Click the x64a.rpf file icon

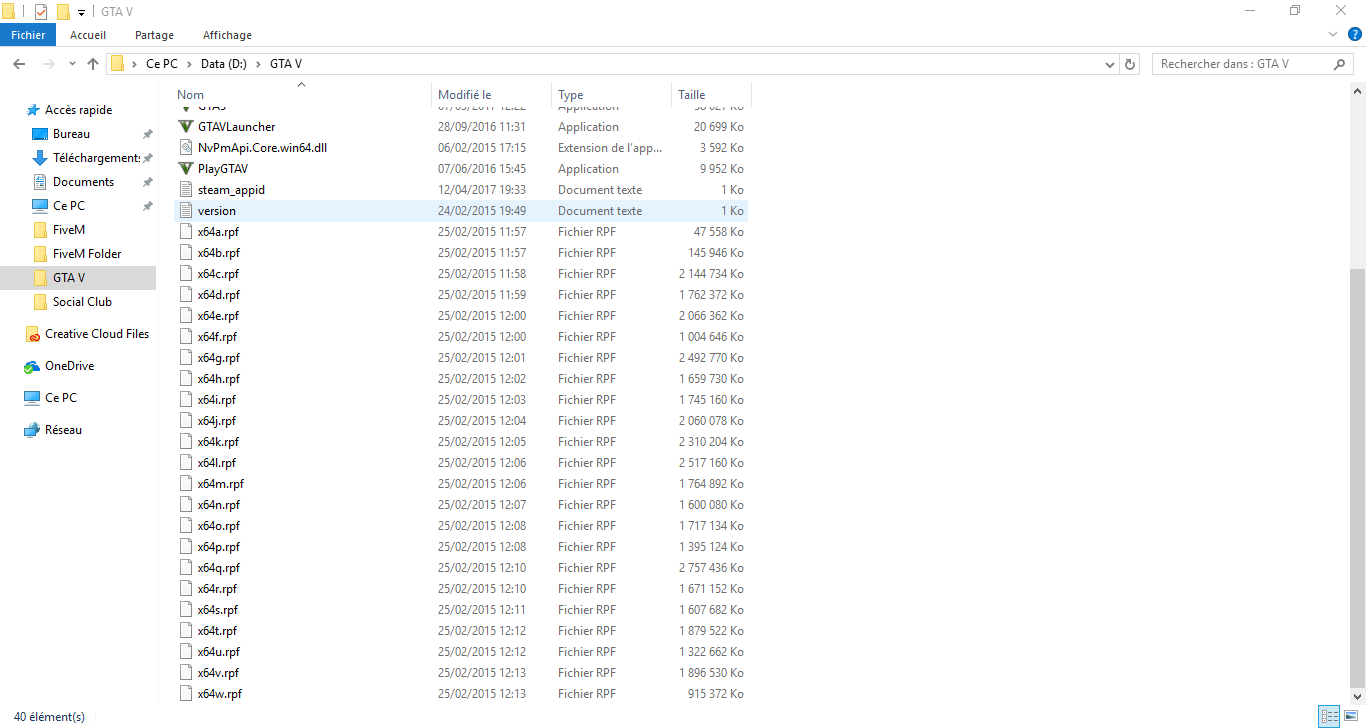[x=186, y=232]
